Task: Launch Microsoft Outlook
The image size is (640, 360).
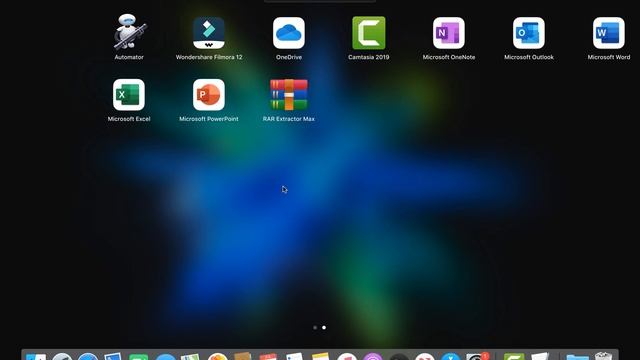Action: coord(529,33)
